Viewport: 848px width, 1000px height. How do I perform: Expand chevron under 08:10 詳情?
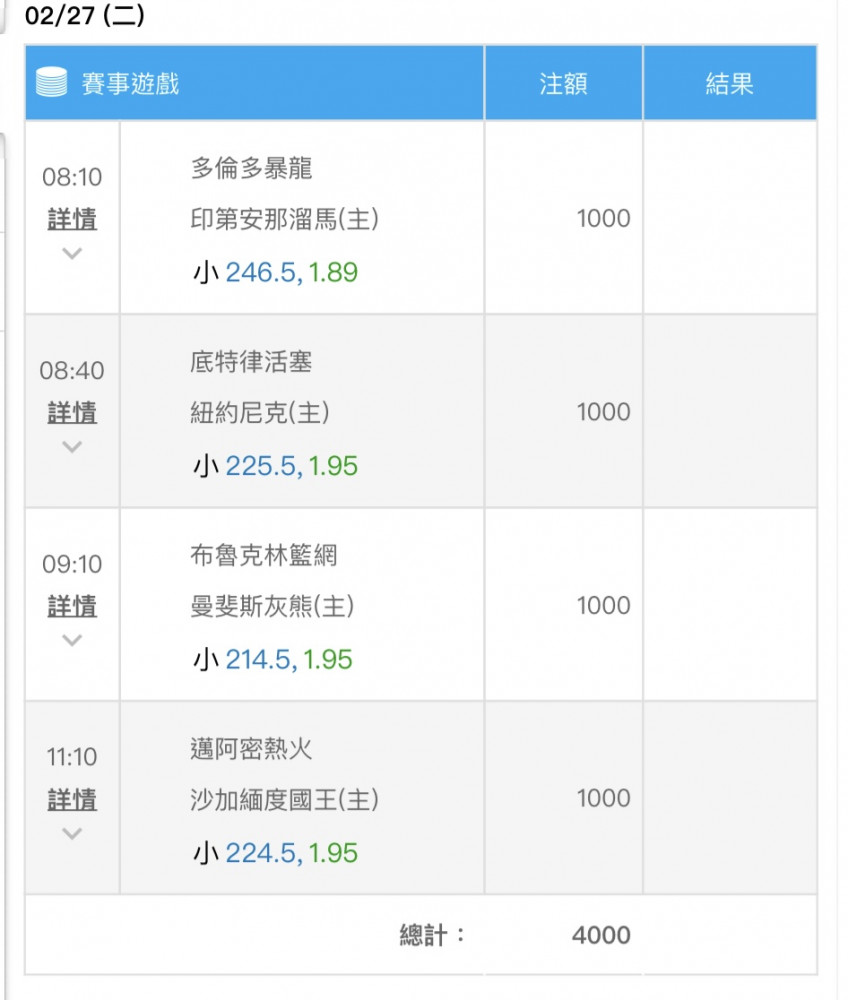[x=72, y=254]
